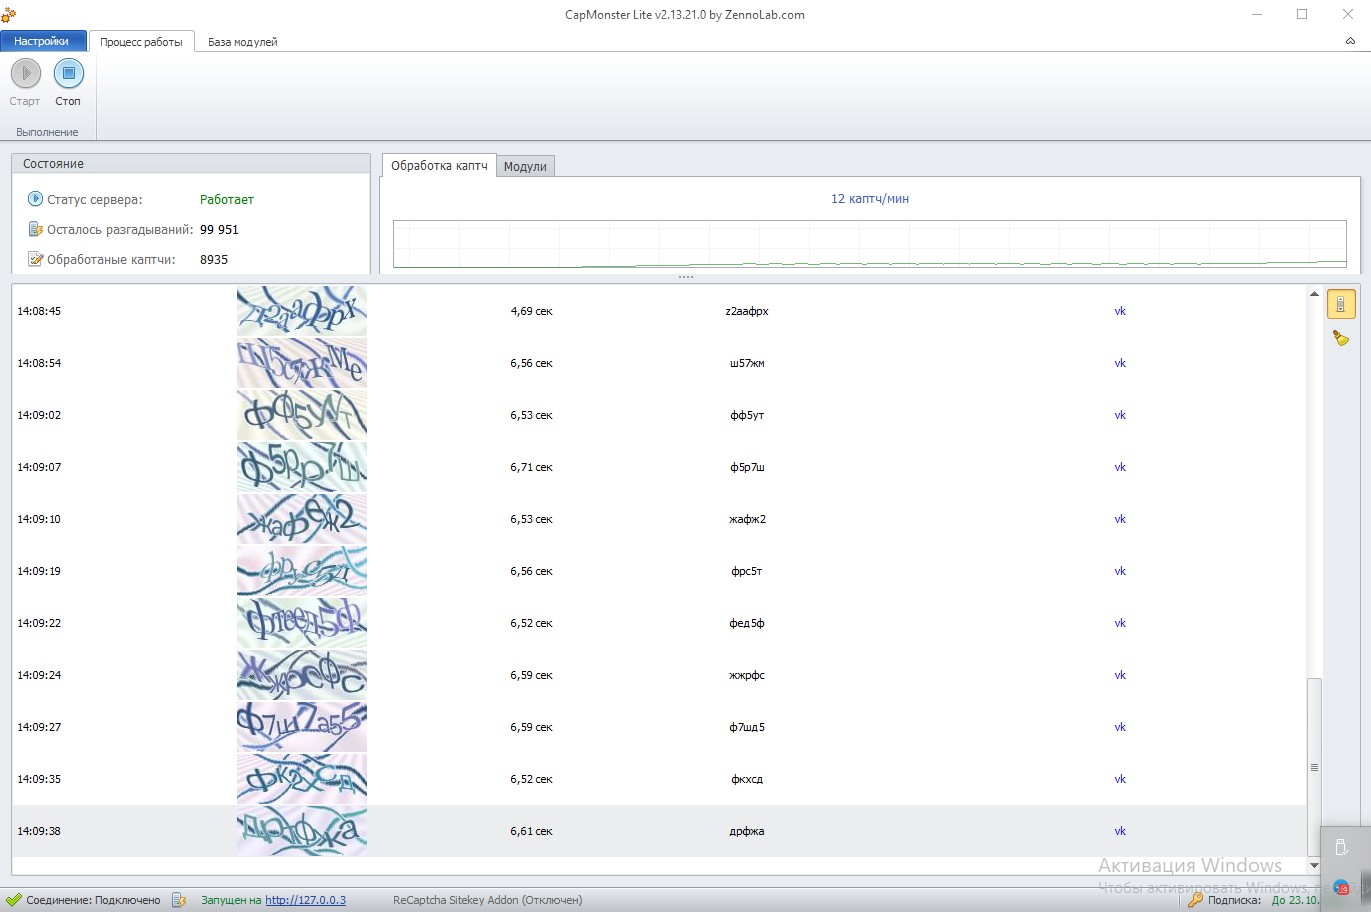
Task: Collapse the ribbon with the chevron
Action: tap(1350, 41)
